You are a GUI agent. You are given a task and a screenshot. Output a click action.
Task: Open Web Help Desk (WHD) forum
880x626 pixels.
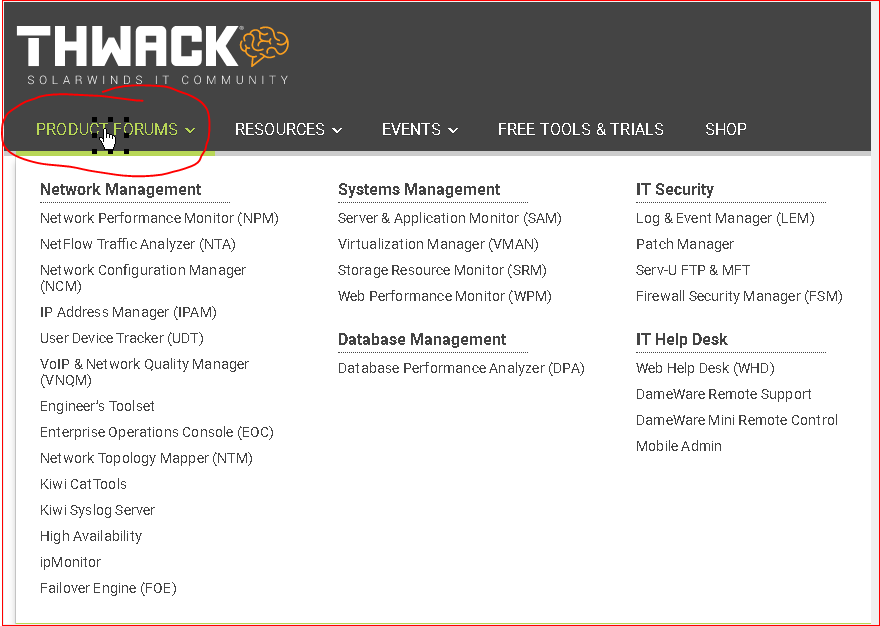pyautogui.click(x=705, y=368)
